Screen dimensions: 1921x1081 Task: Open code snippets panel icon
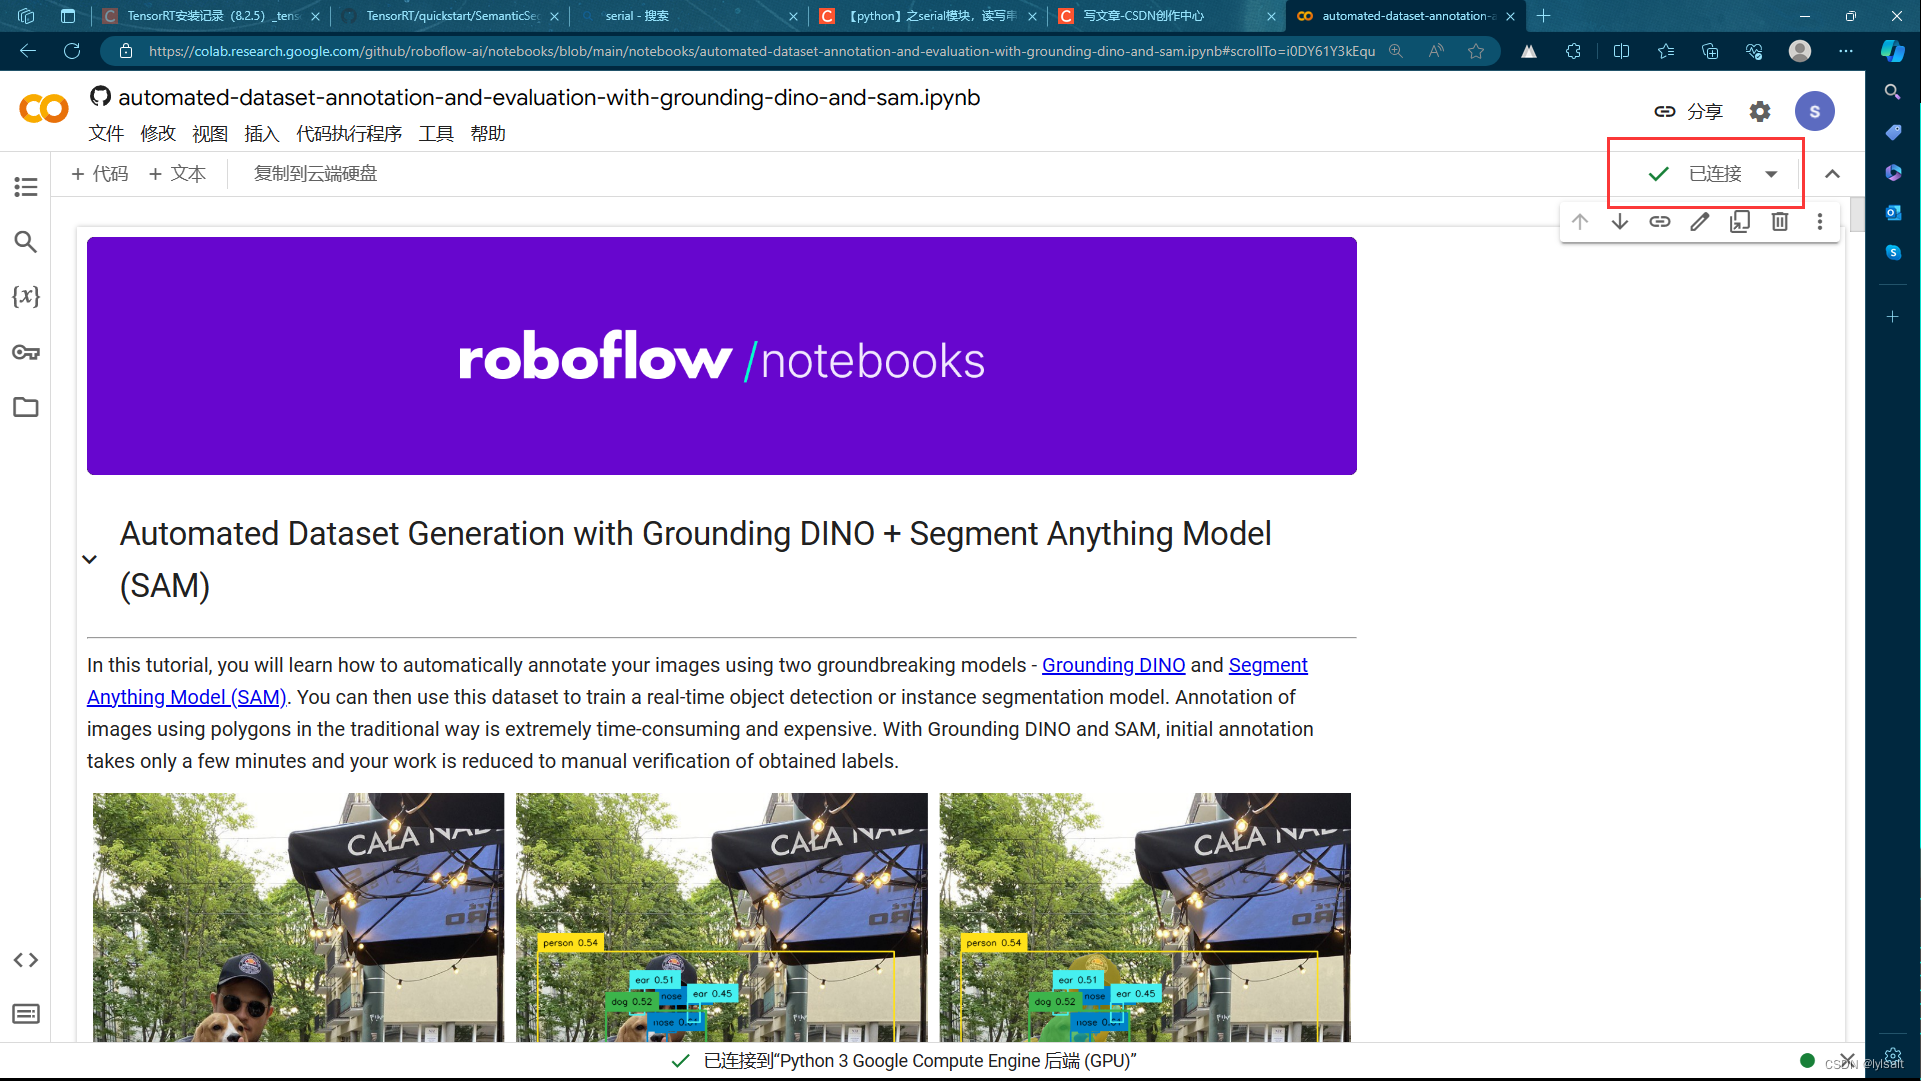(x=26, y=960)
